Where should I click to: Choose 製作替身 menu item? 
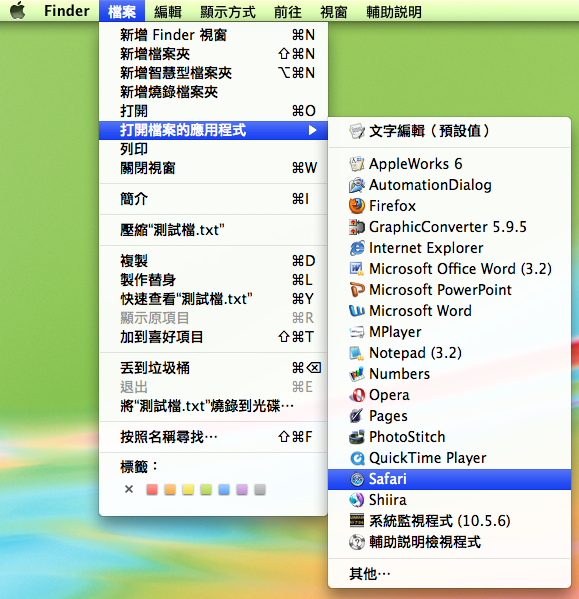(x=213, y=280)
